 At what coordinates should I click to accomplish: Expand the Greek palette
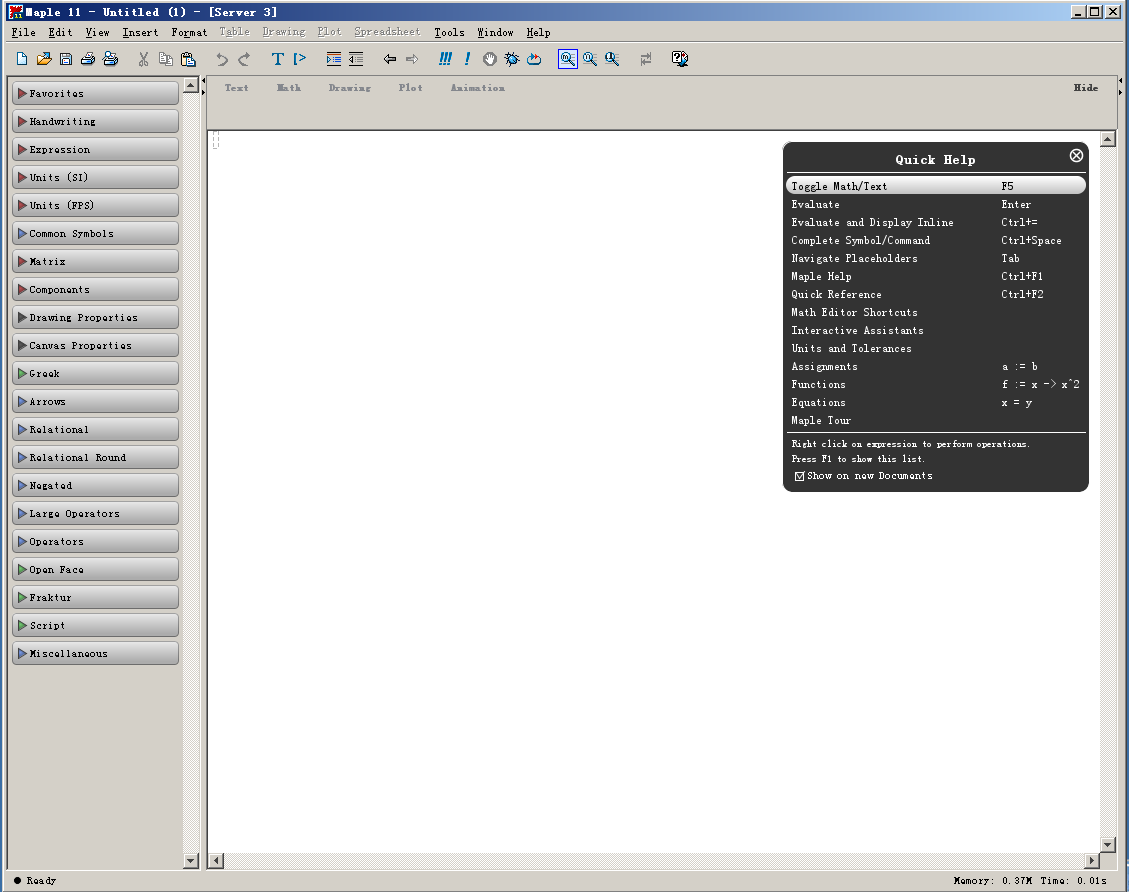point(95,374)
